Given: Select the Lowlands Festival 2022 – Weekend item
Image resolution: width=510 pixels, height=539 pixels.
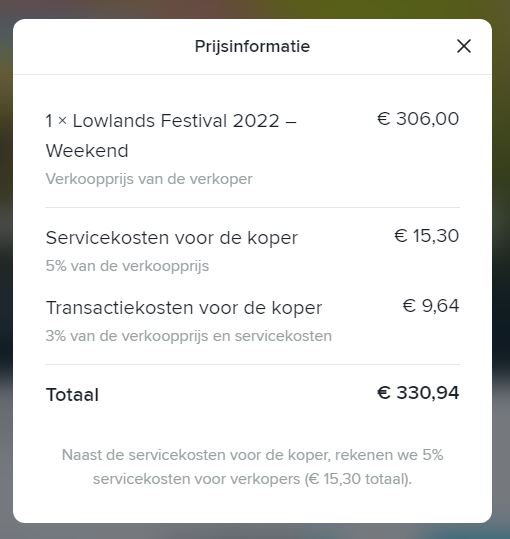Looking at the screenshot, I should pyautogui.click(x=171, y=135).
